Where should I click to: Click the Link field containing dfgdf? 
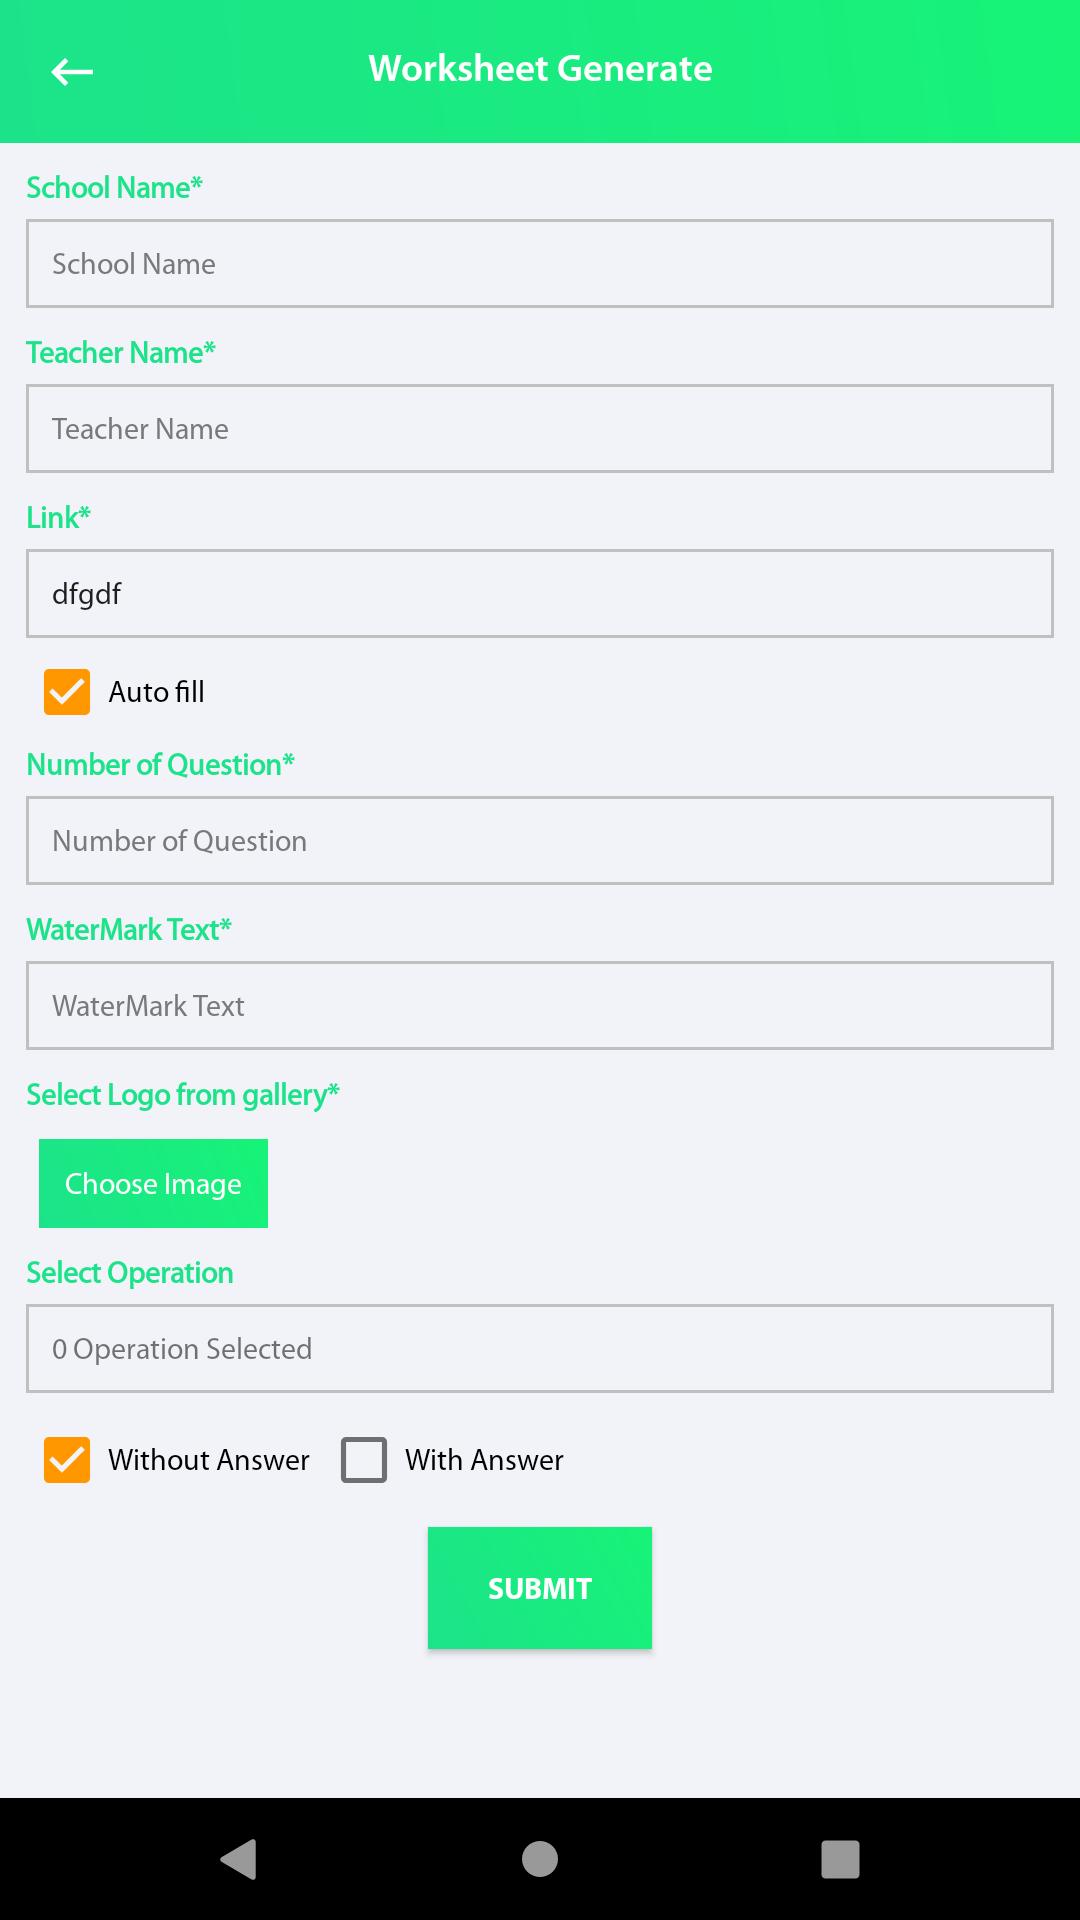[540, 593]
